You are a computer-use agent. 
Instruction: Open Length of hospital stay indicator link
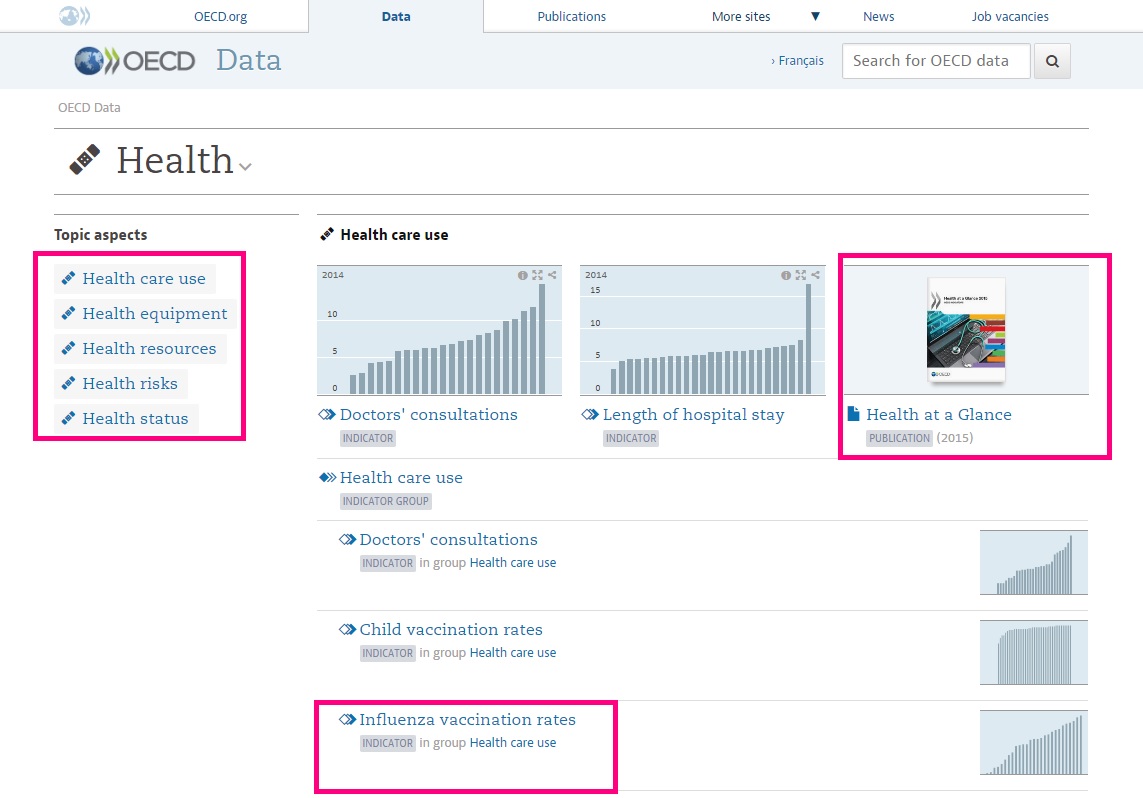point(693,415)
